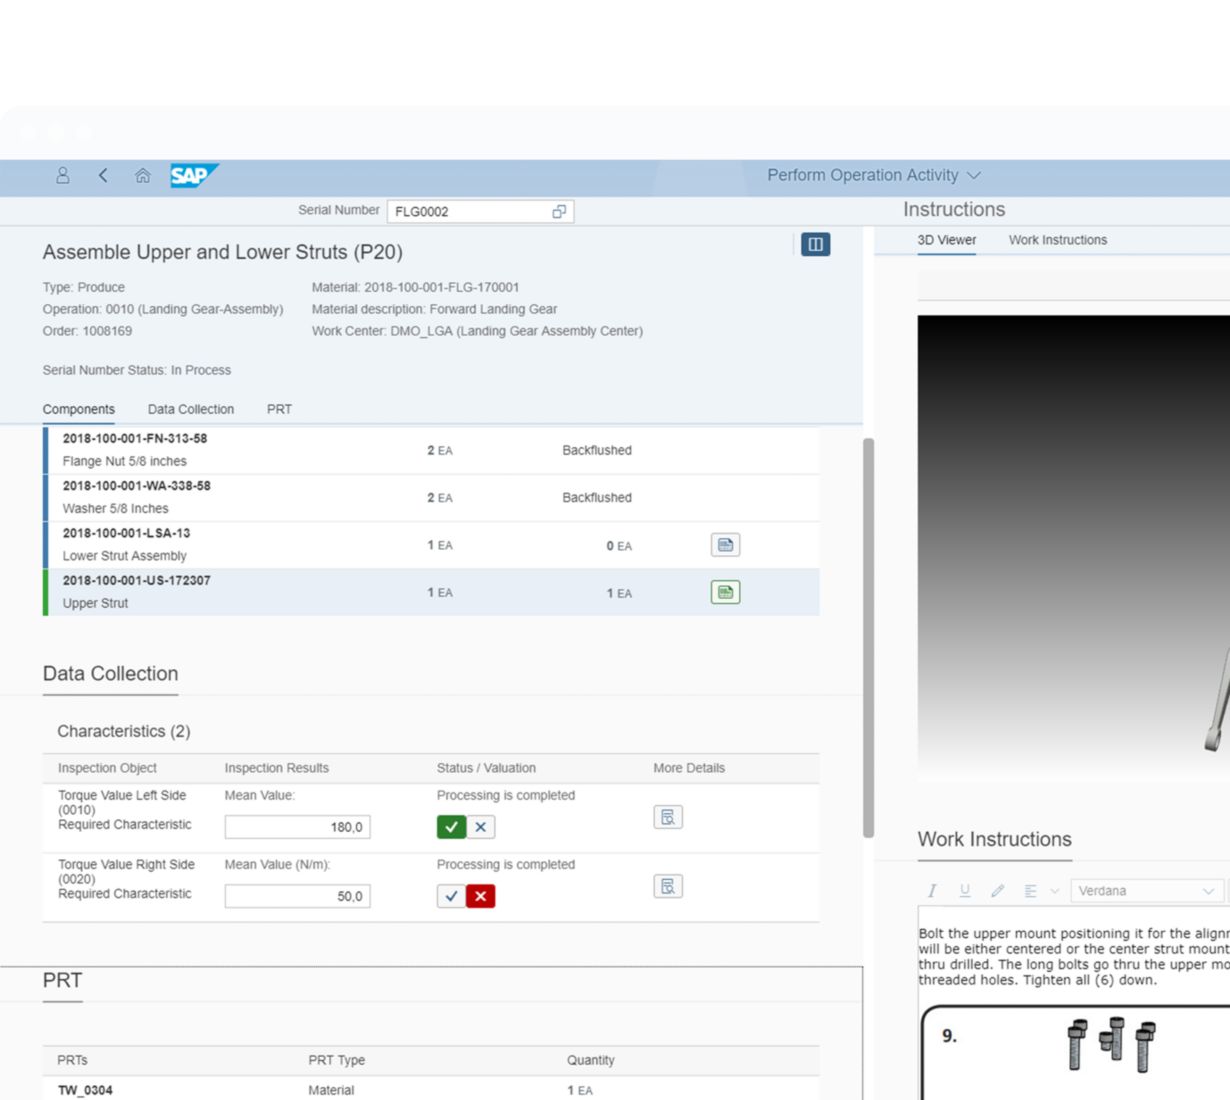Expand the Perform Operation Activity dropdown

974,176
